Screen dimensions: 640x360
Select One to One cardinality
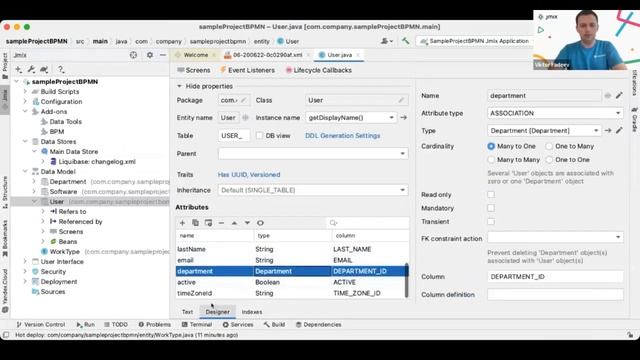point(549,160)
